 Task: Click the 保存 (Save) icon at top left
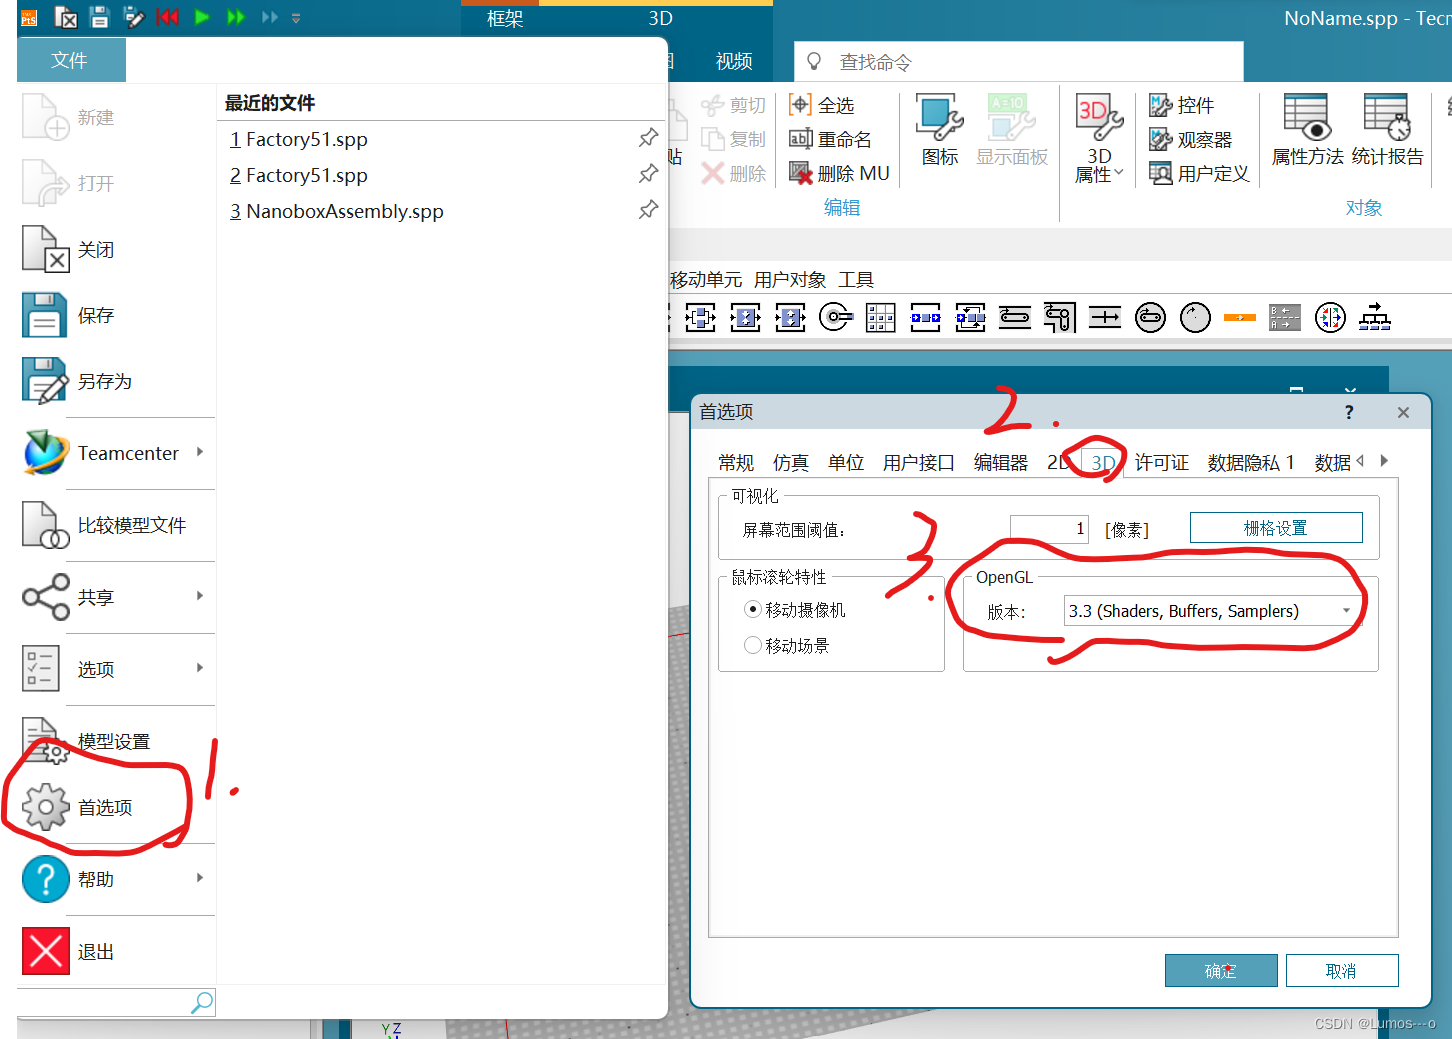tap(99, 17)
